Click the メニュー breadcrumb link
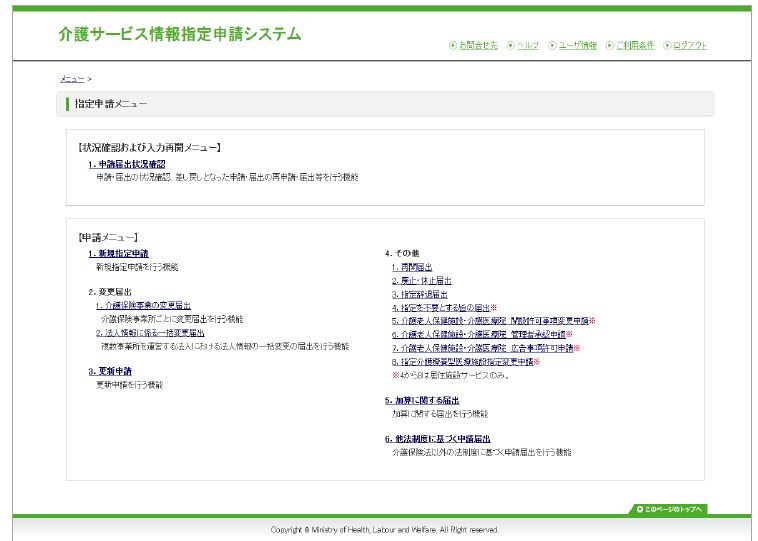 coord(72,78)
